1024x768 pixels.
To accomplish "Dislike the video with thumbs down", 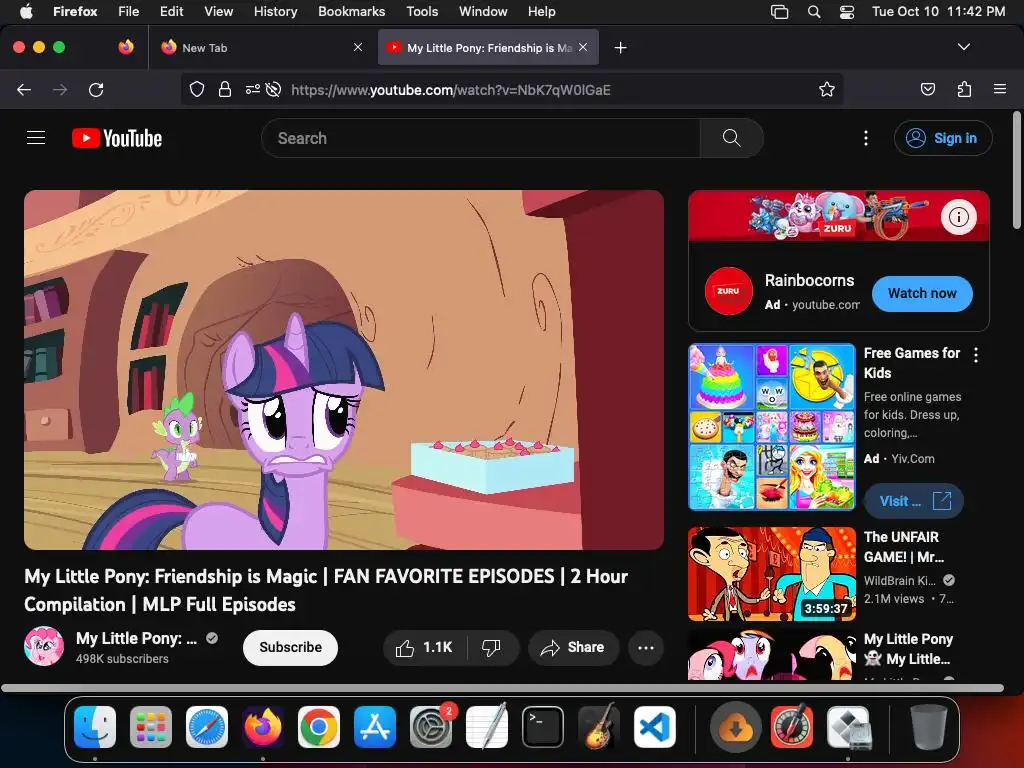I will pos(491,647).
